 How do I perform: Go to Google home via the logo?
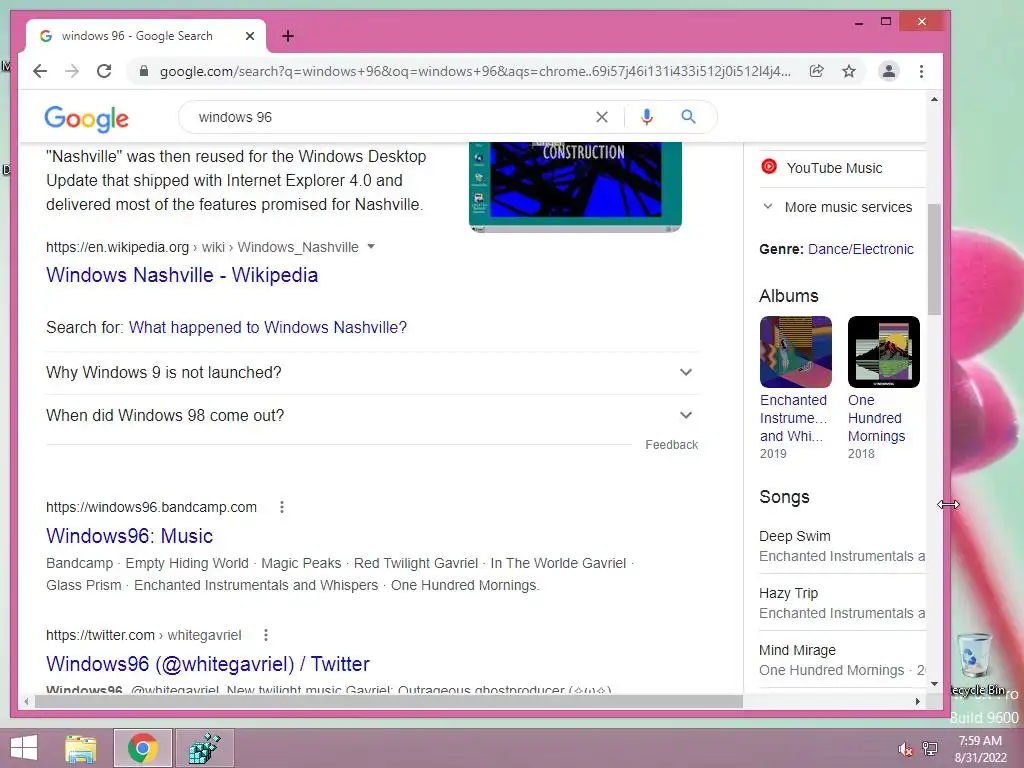(x=86, y=118)
